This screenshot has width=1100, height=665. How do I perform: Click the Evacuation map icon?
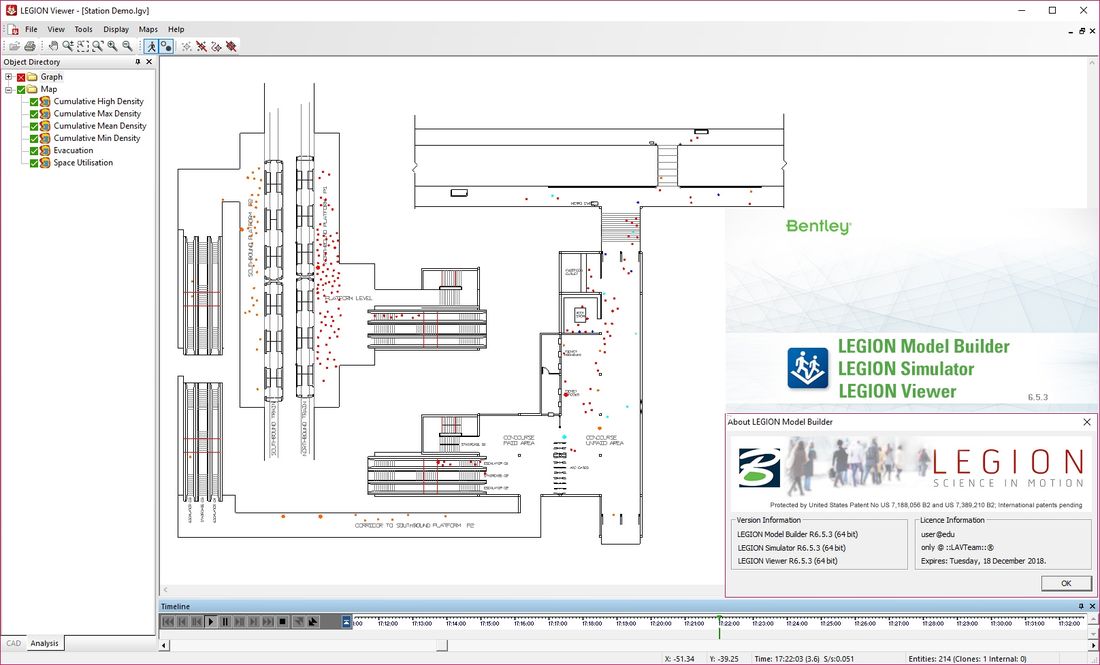click(x=46, y=150)
